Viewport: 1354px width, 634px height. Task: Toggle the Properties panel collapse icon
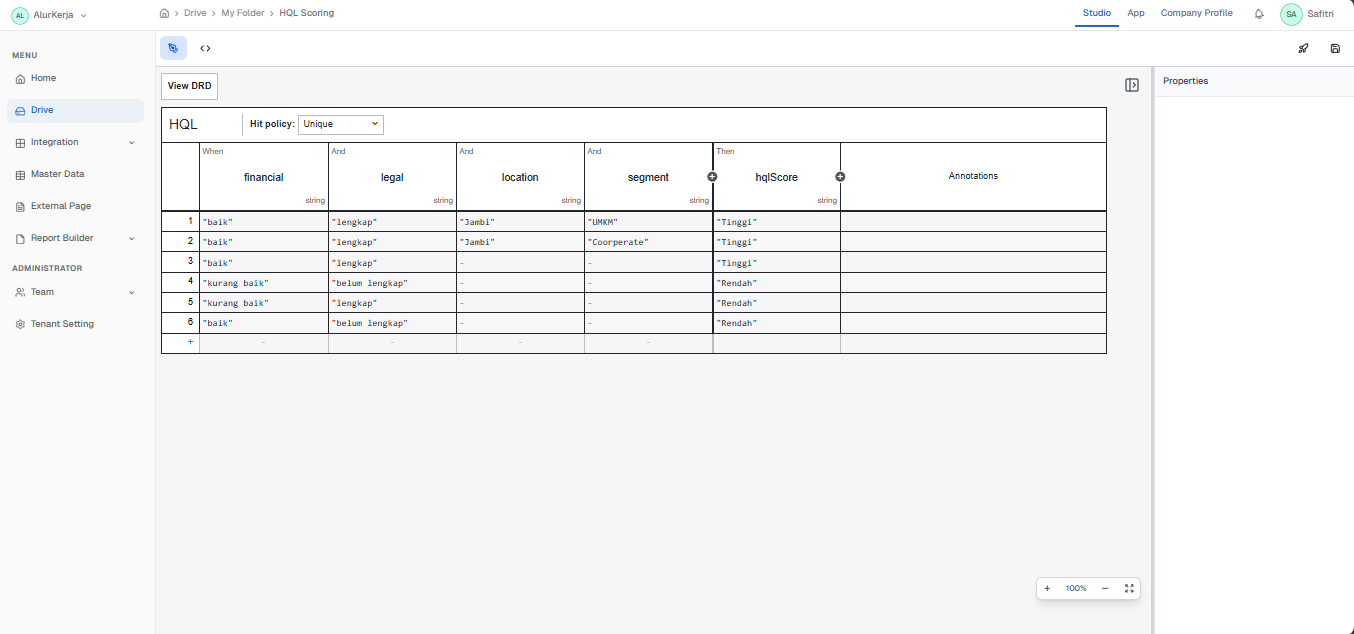[x=1132, y=85]
